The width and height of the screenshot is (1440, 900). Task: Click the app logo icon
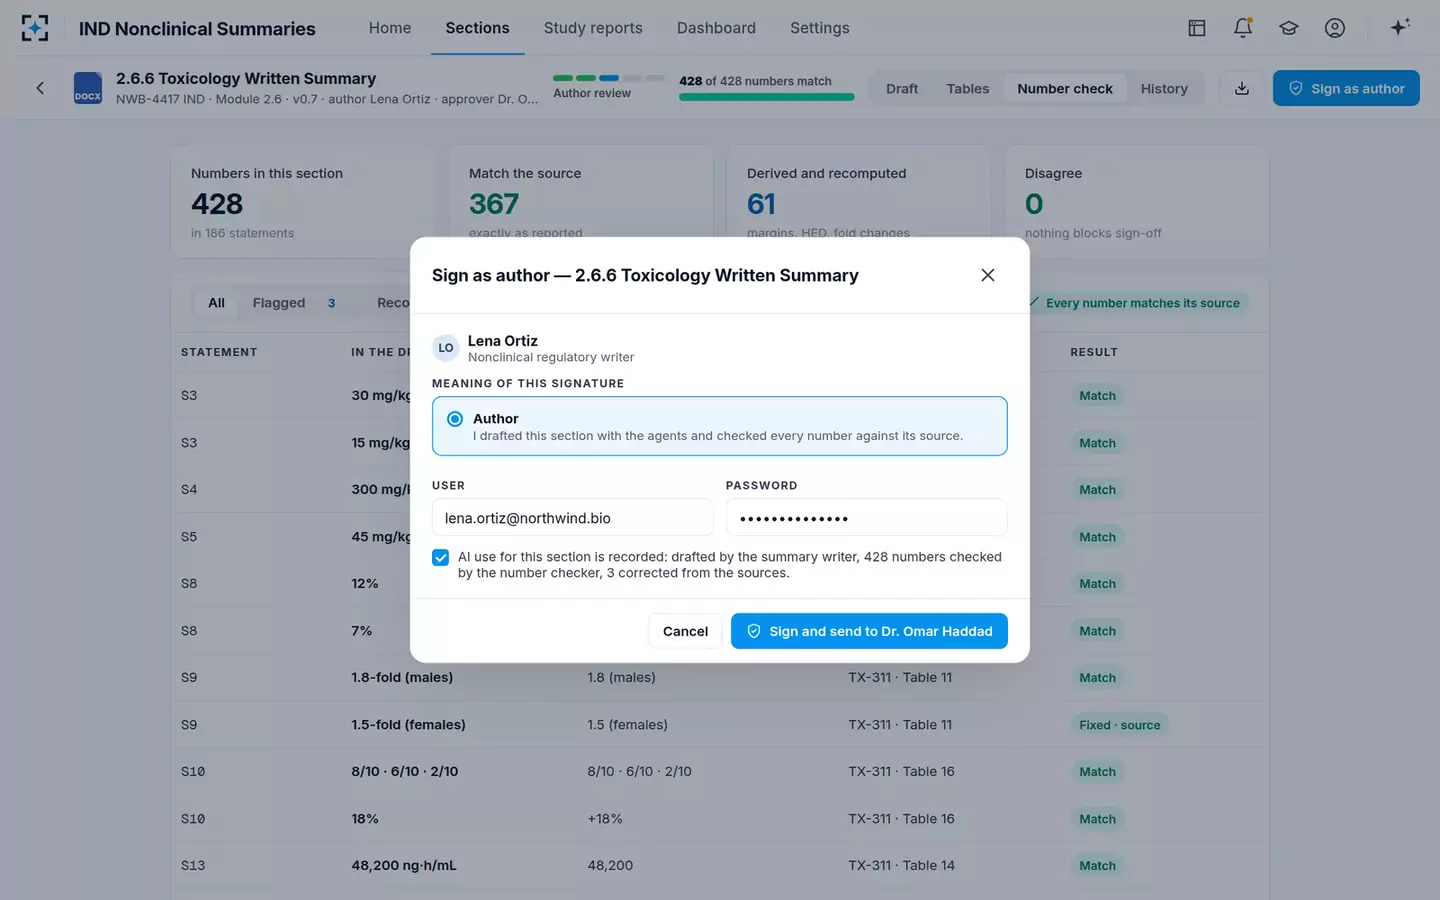(35, 28)
